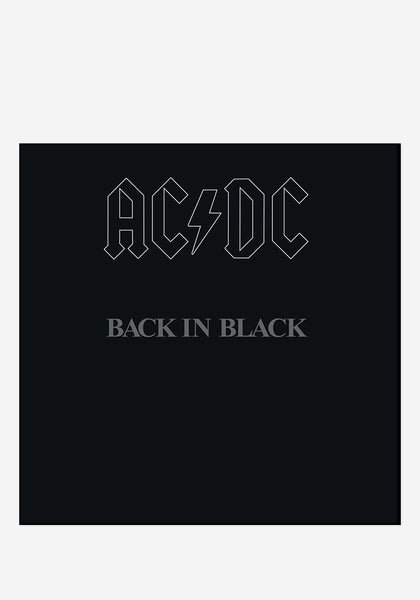
Task: Click the black area left of the AC/DC logo
Action: click(x=61, y=218)
